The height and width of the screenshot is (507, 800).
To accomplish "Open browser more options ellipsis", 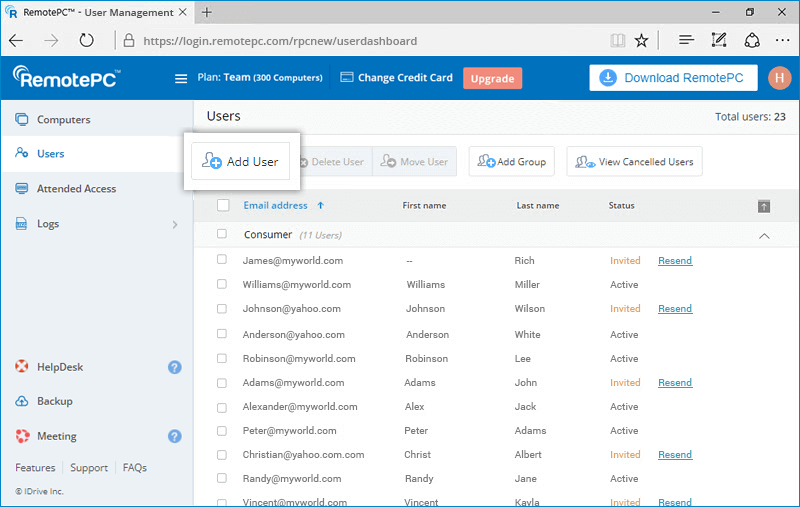I will click(782, 40).
